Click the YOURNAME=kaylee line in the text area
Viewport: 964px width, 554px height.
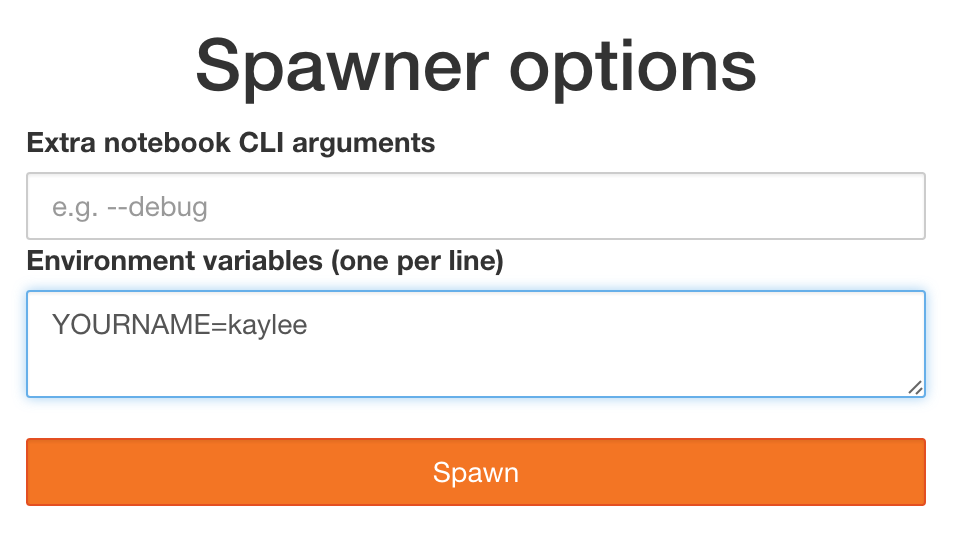coord(180,324)
